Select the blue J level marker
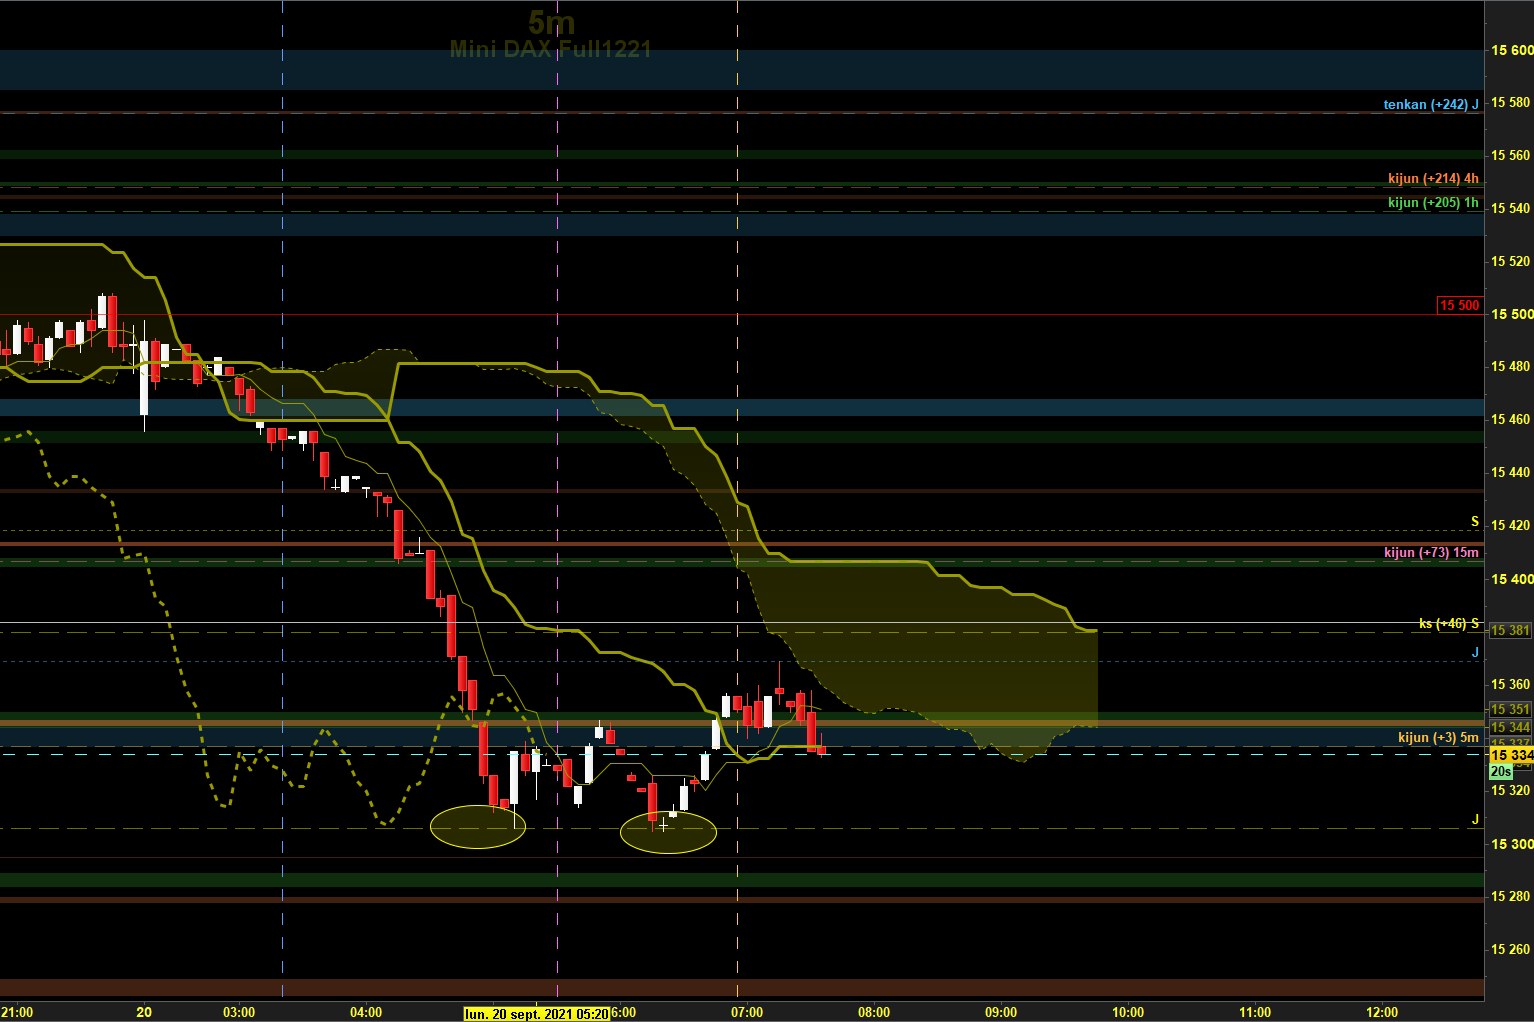 pos(1475,652)
